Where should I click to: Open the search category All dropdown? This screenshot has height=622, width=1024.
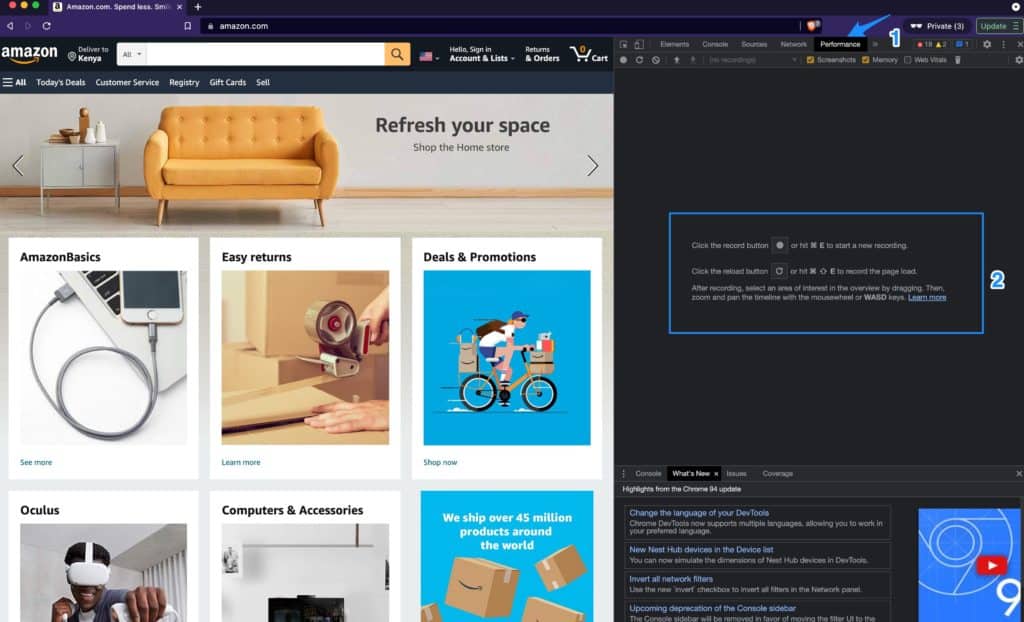[x=132, y=54]
